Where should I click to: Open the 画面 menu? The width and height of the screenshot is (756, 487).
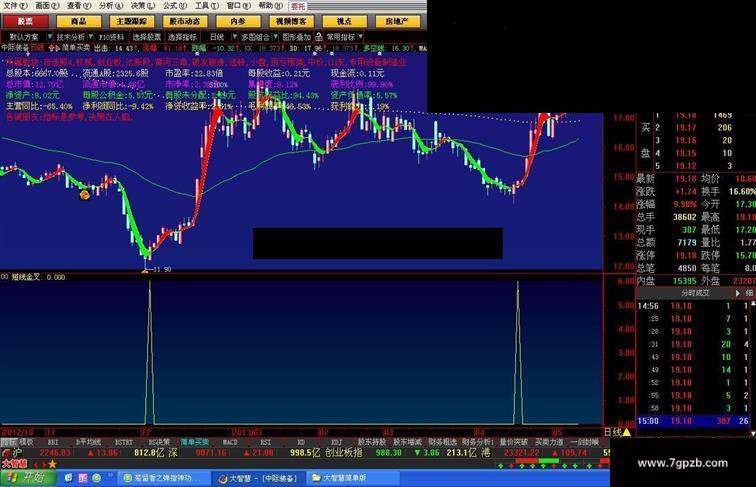tap(47, 6)
